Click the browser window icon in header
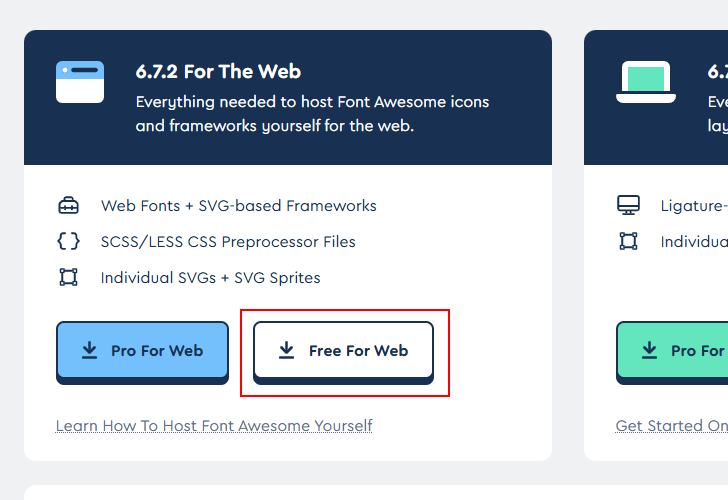The height and width of the screenshot is (500, 728). [x=80, y=82]
